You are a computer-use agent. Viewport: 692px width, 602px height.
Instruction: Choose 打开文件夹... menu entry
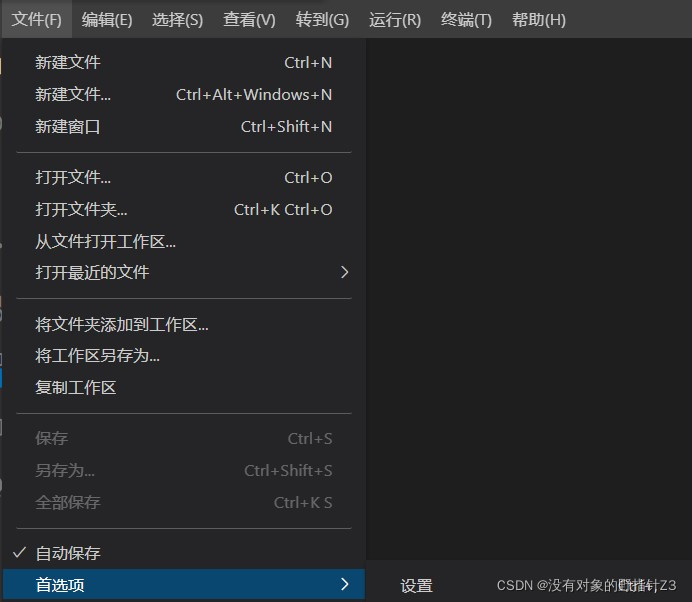pos(184,210)
